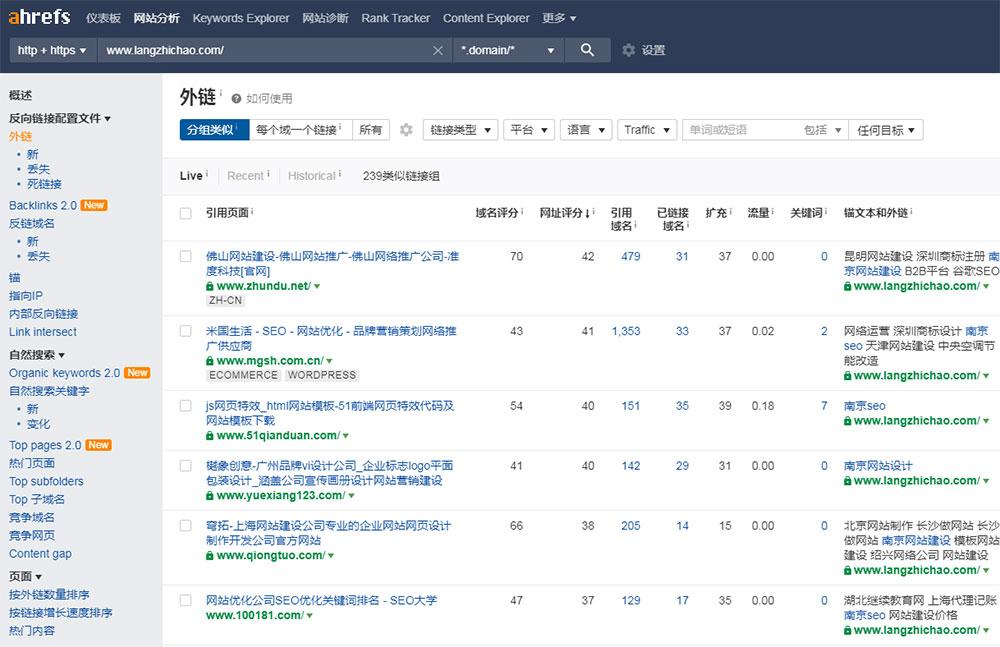The width and height of the screenshot is (1000, 647).
Task: Open the Traffic filter dropdown
Action: tap(647, 130)
